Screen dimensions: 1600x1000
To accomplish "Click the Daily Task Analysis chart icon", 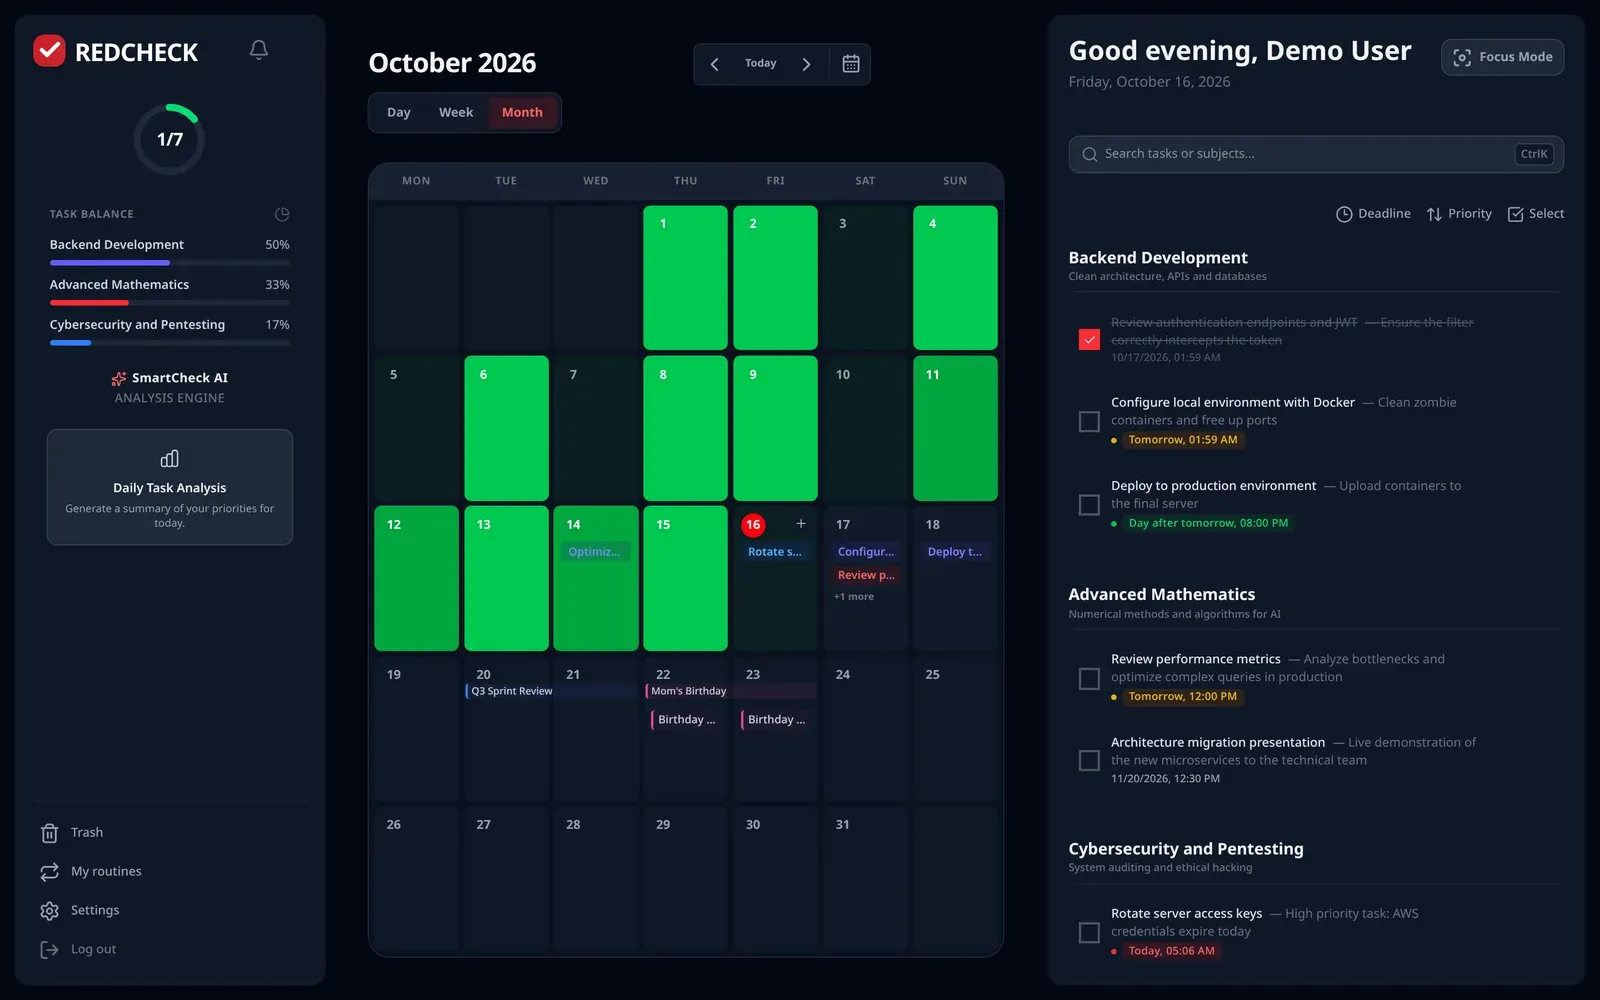I will tap(170, 459).
